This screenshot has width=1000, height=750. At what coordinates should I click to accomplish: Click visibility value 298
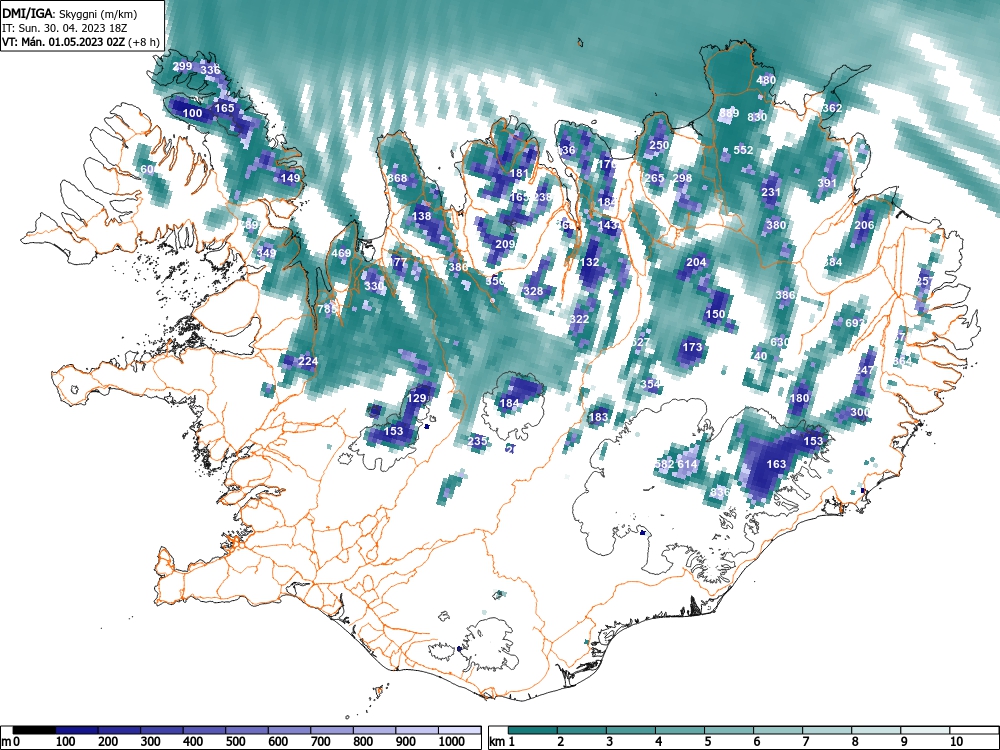[x=682, y=179]
